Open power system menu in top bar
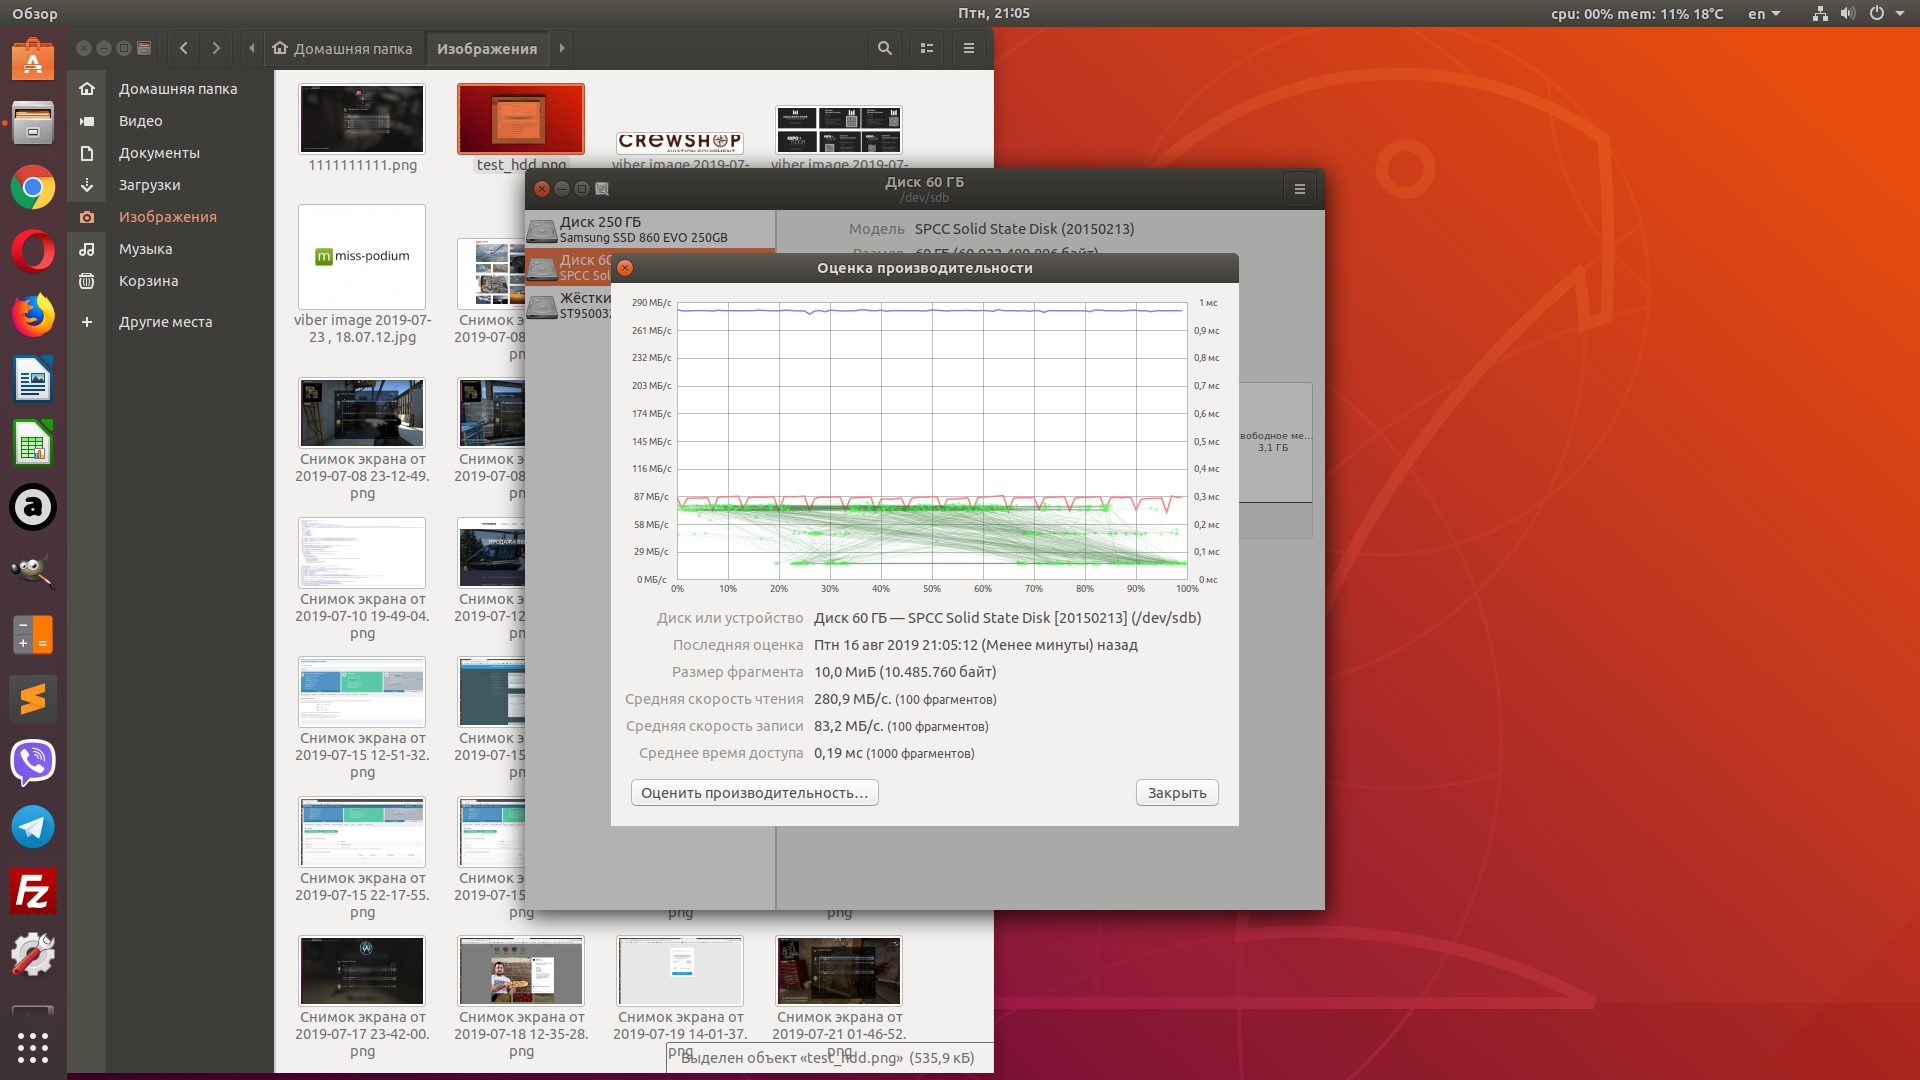The image size is (1920, 1080). tap(1886, 14)
